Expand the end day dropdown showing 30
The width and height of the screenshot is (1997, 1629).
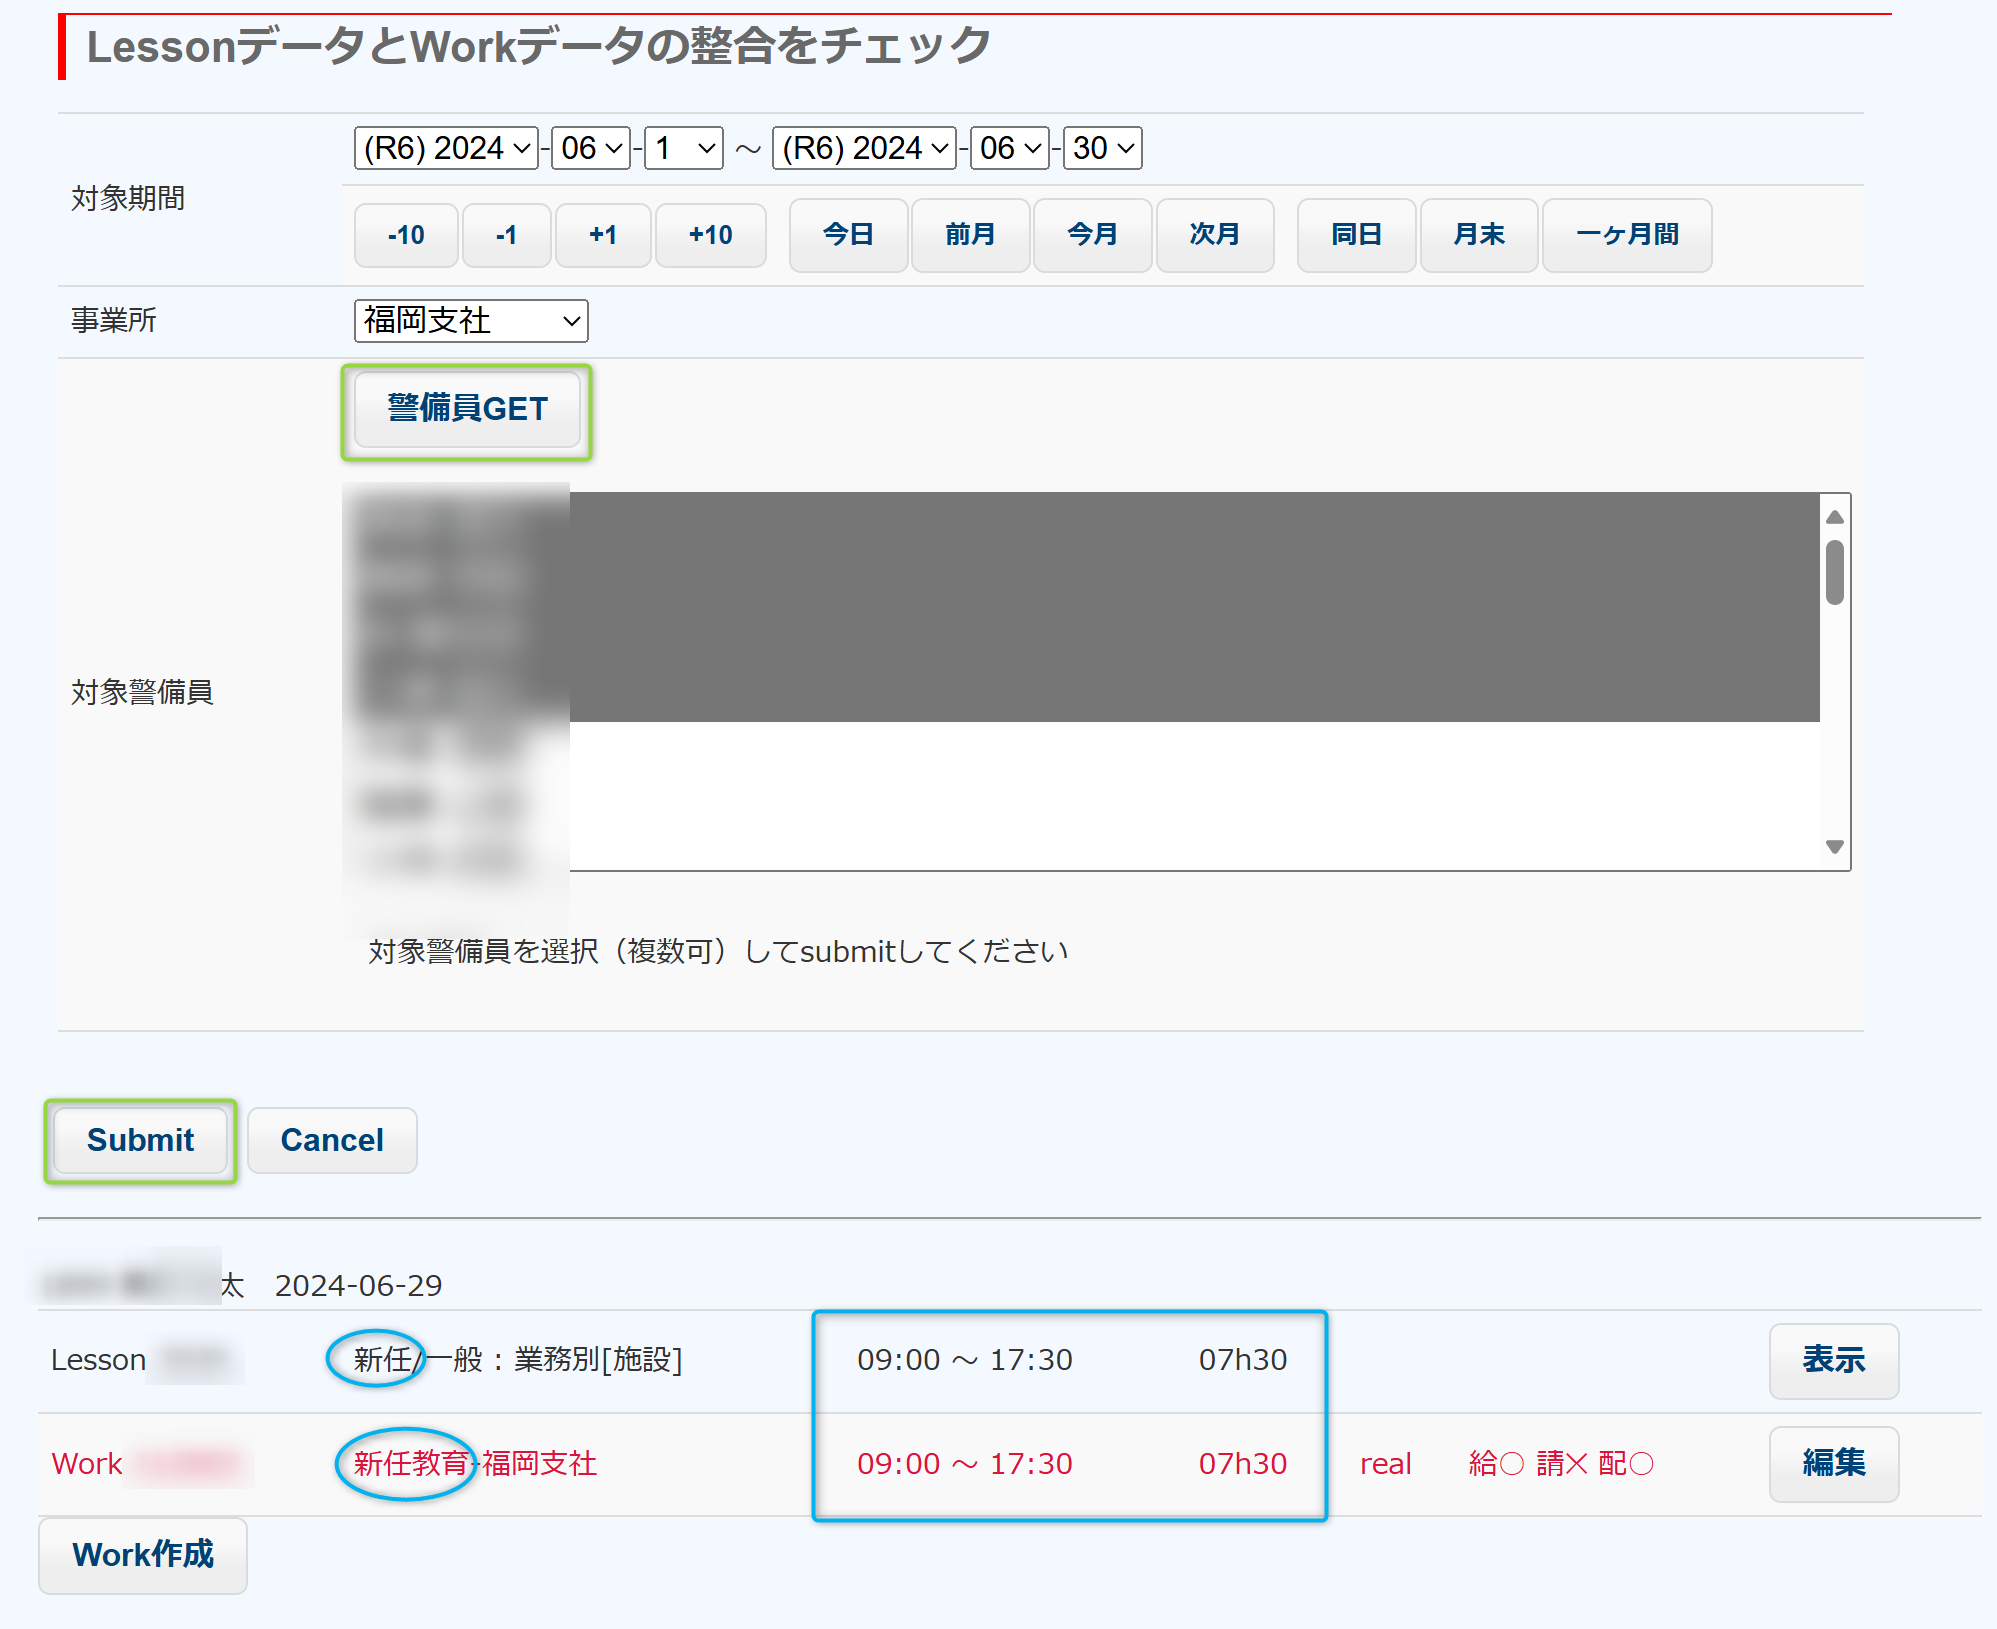[1102, 148]
